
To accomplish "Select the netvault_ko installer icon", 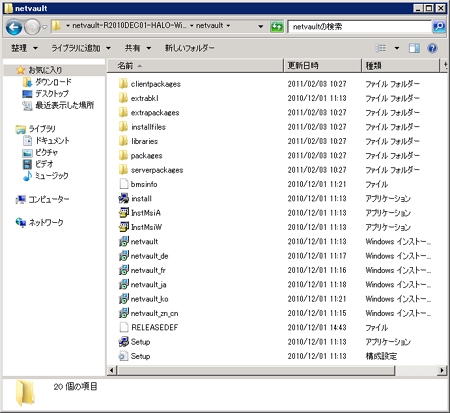I will [124, 299].
